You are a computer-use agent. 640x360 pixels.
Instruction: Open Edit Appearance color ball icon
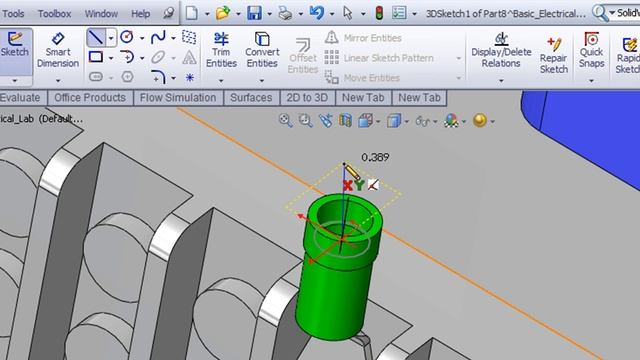pos(451,121)
